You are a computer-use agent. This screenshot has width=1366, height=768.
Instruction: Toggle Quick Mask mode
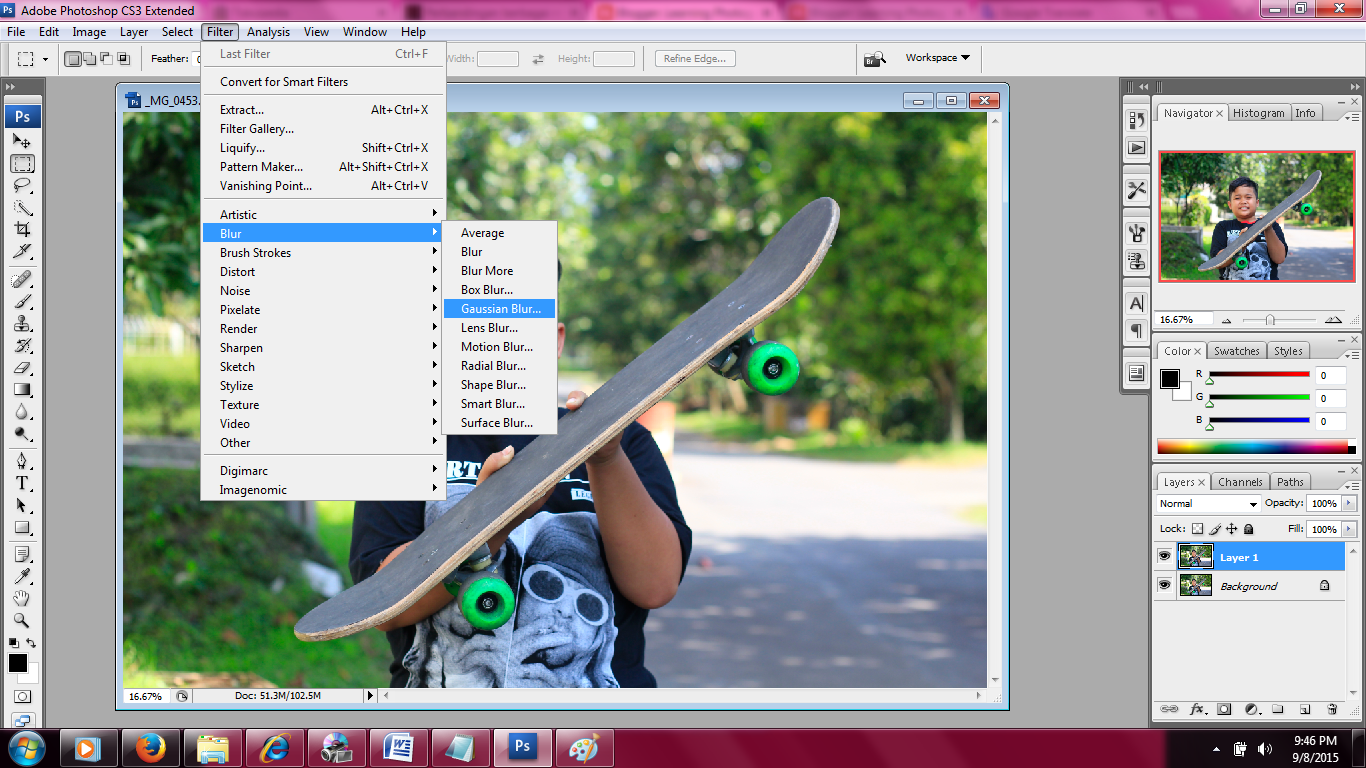22,696
